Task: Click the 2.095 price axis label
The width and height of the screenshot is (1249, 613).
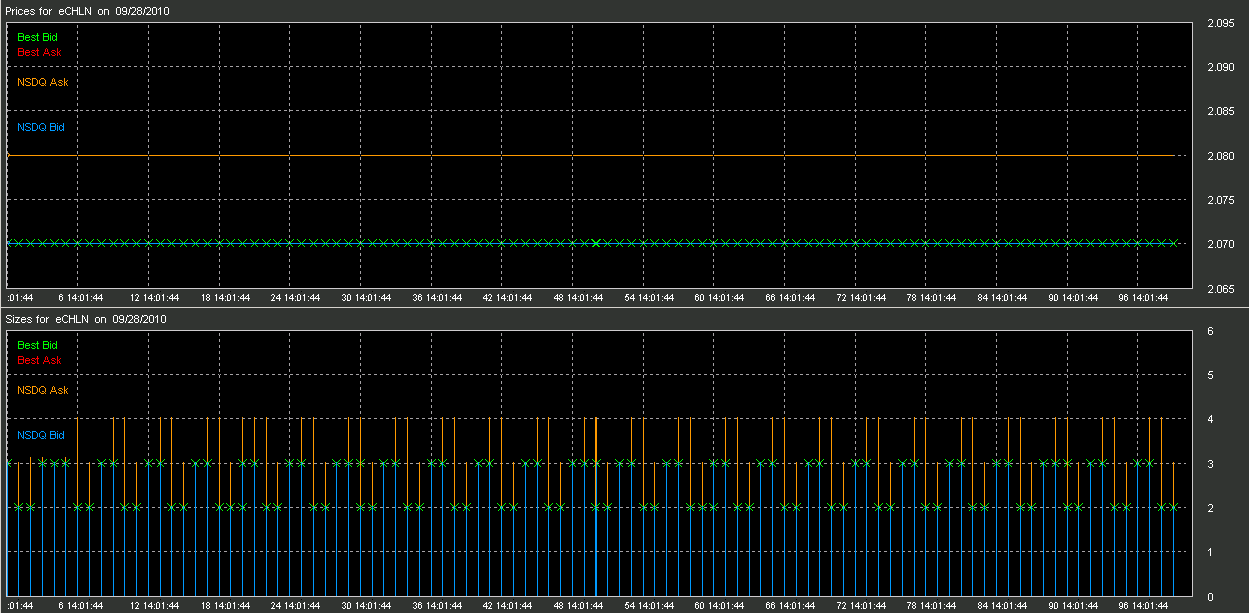Action: [x=1221, y=23]
